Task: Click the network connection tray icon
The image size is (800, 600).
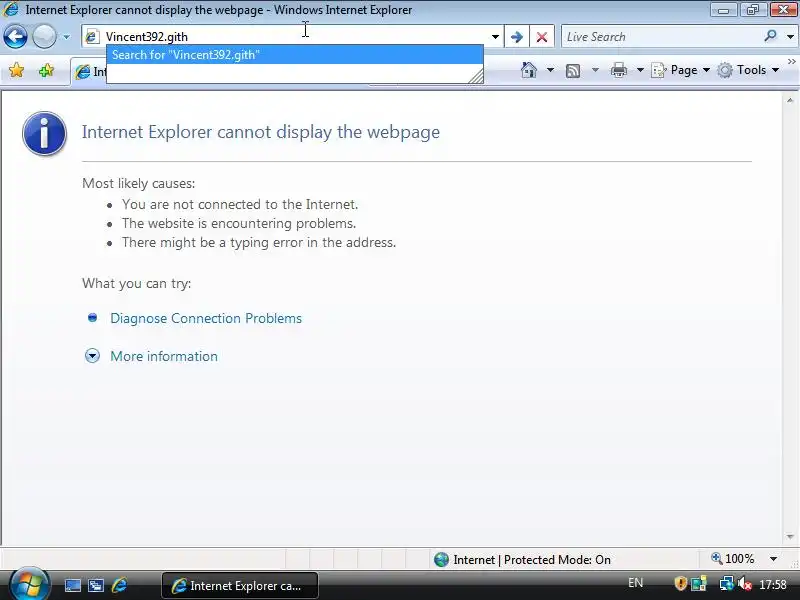Action: click(726, 583)
